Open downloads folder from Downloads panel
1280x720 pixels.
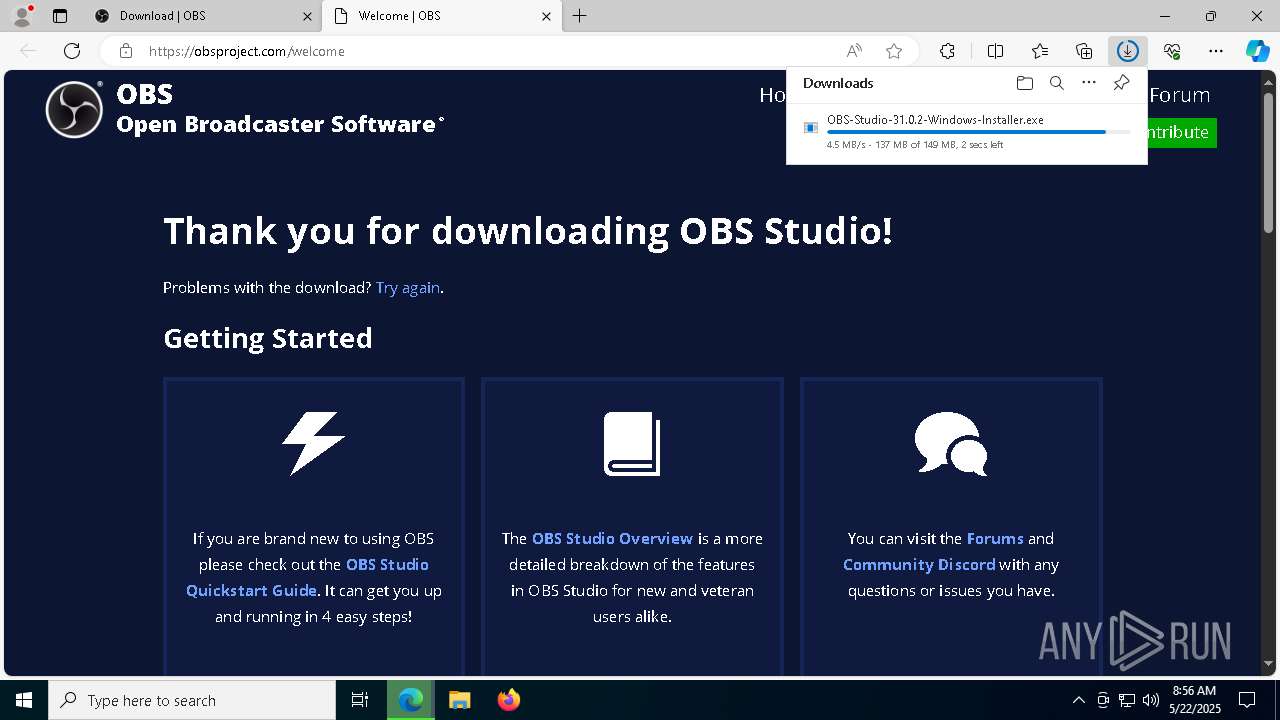1024,83
